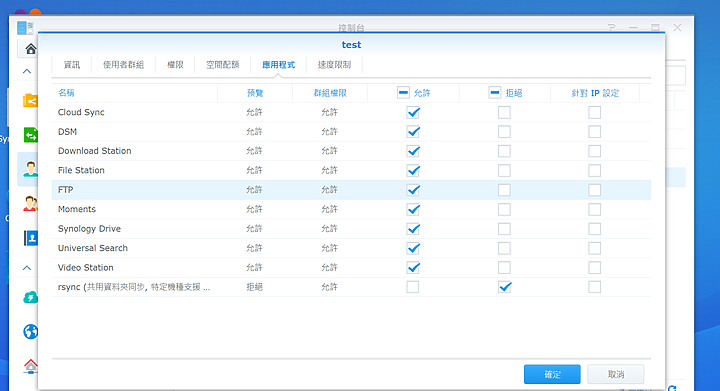Viewport: 720px width, 391px height.
Task: Open QuickConnect cloud icon in sidebar
Action: 30,297
